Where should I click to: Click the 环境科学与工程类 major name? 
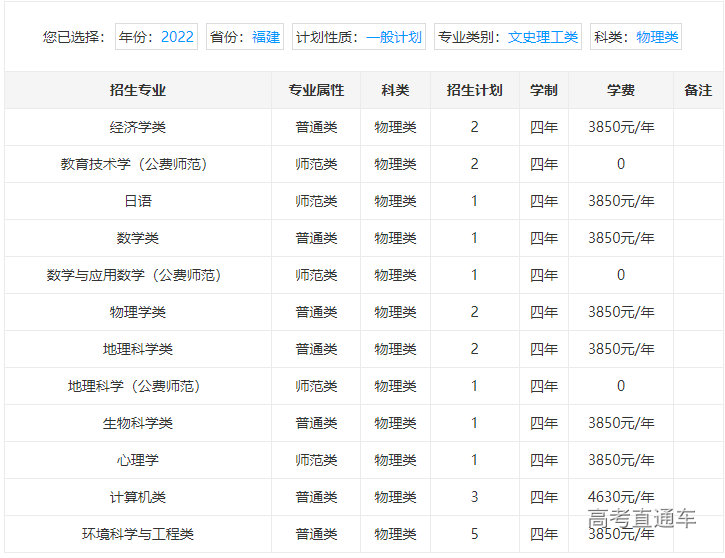[138, 534]
